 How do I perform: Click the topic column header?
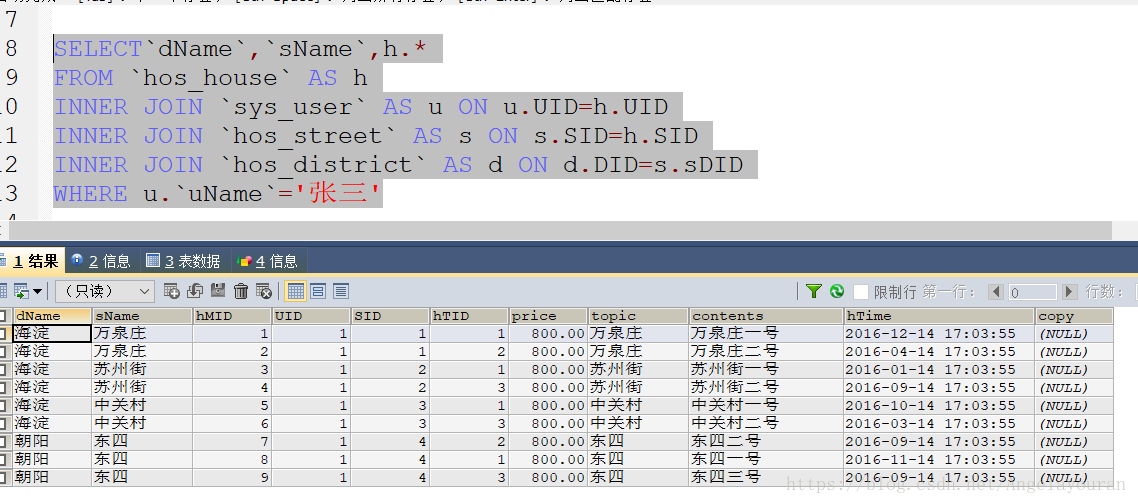(638, 316)
